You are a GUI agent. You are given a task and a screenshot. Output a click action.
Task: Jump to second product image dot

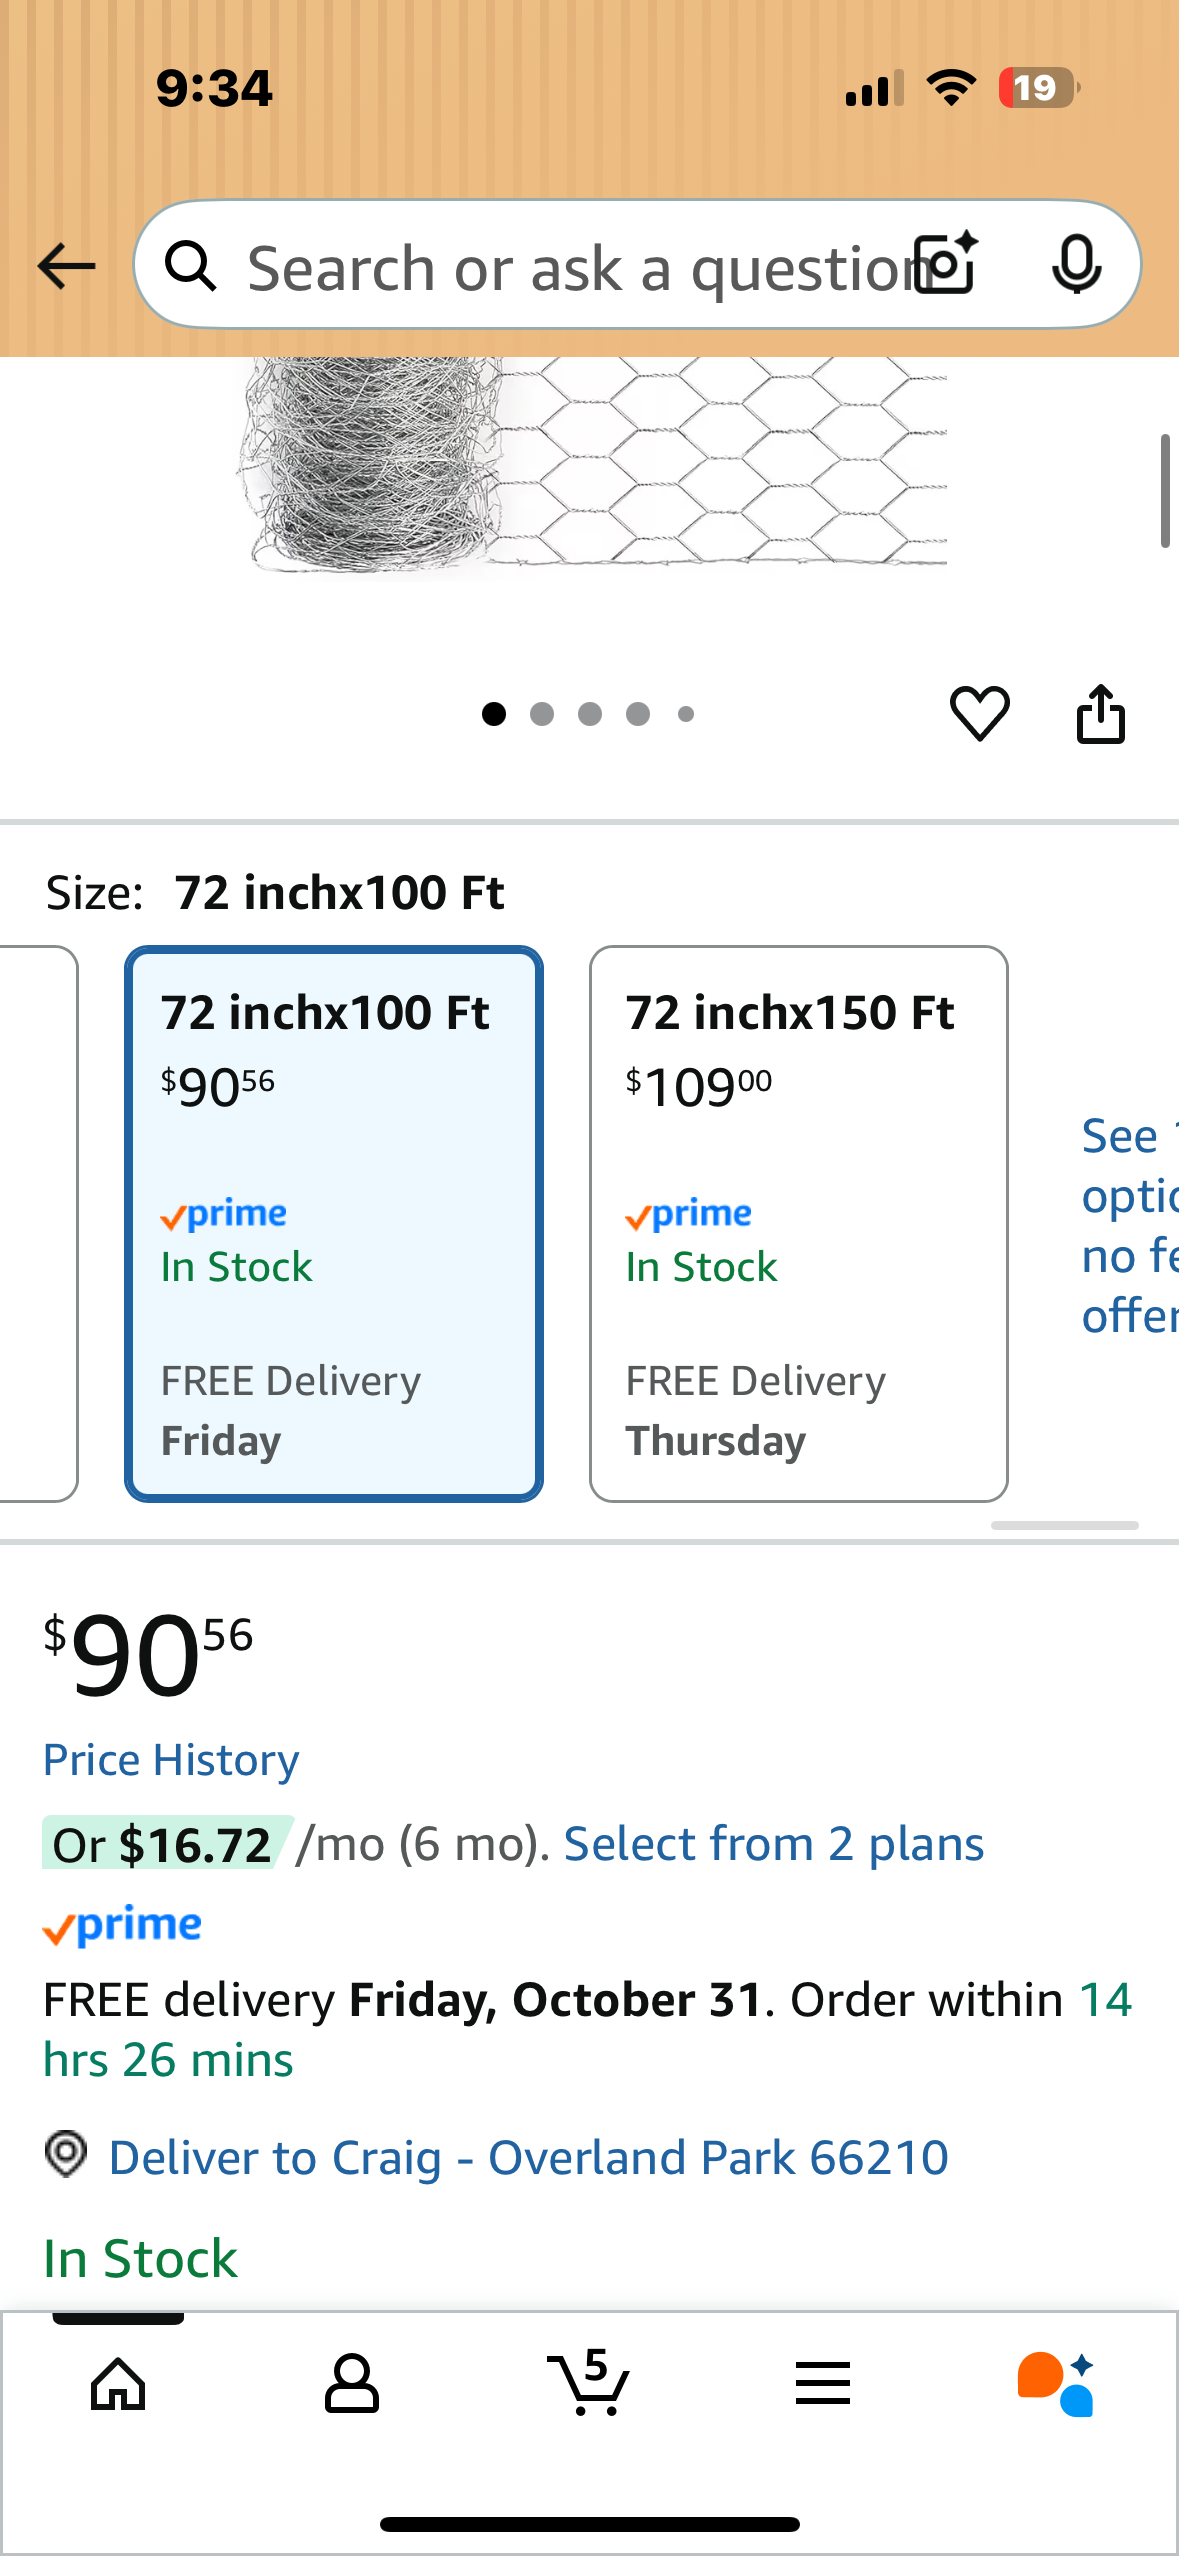(x=542, y=714)
